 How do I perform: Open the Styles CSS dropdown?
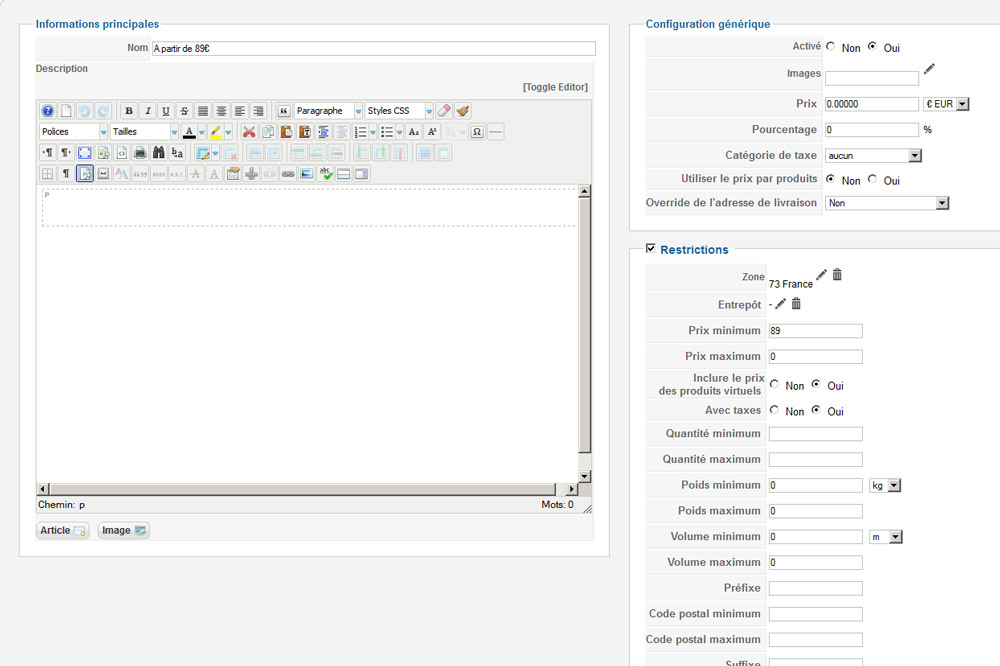coord(399,111)
